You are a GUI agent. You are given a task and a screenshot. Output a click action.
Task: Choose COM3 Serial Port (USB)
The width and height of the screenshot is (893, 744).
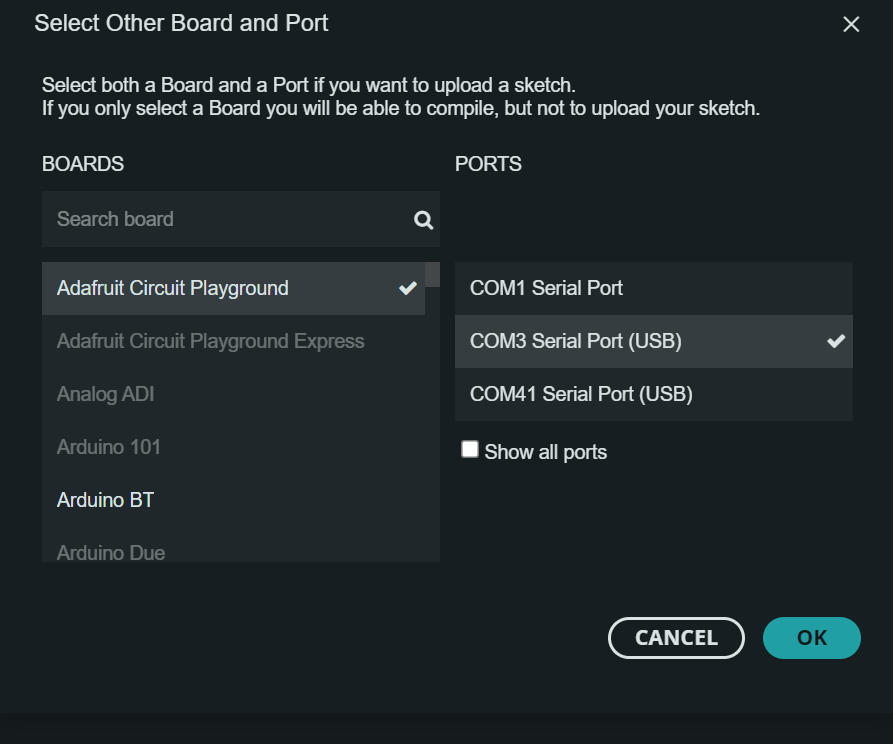tap(575, 341)
